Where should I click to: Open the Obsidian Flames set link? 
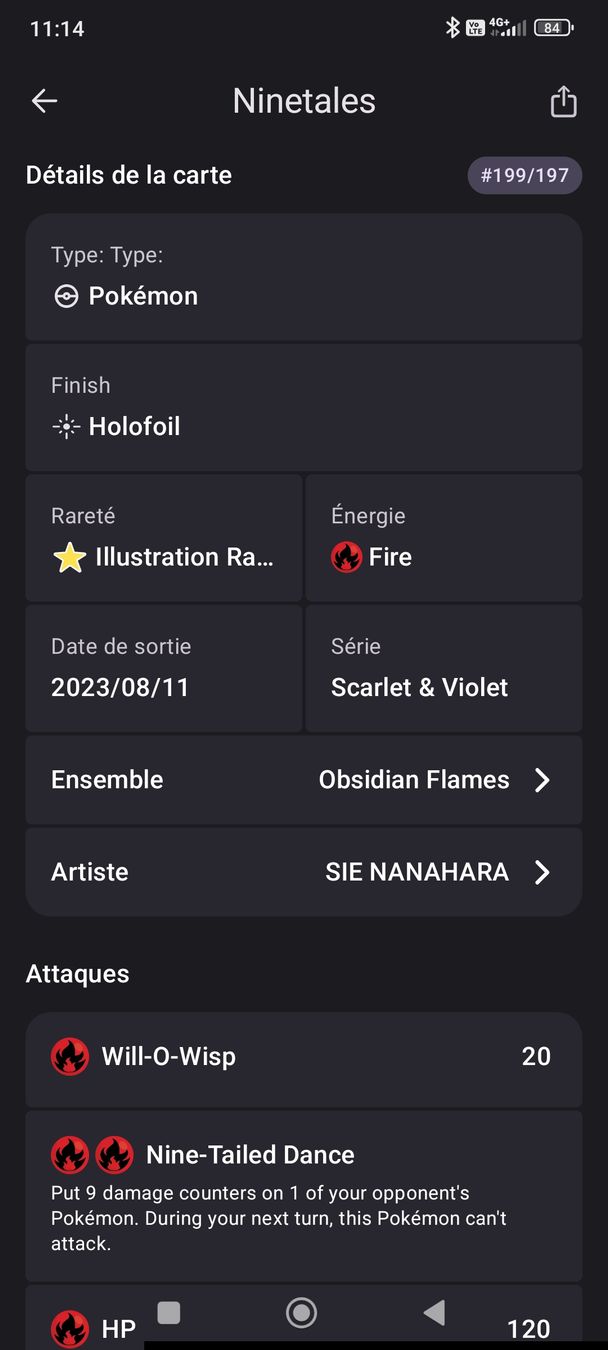(x=414, y=780)
